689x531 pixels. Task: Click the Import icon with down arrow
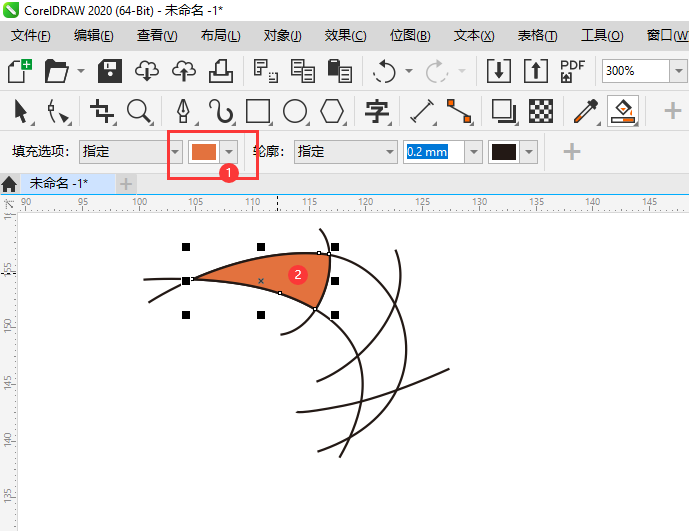point(499,71)
